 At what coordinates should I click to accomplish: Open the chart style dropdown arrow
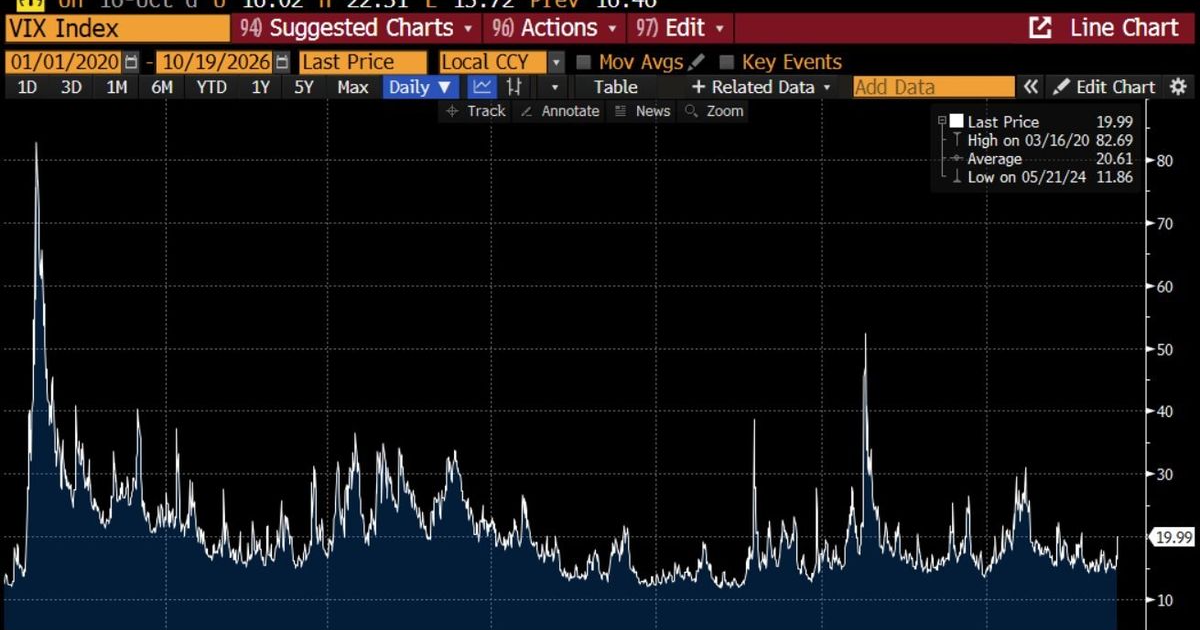pyautogui.click(x=555, y=87)
